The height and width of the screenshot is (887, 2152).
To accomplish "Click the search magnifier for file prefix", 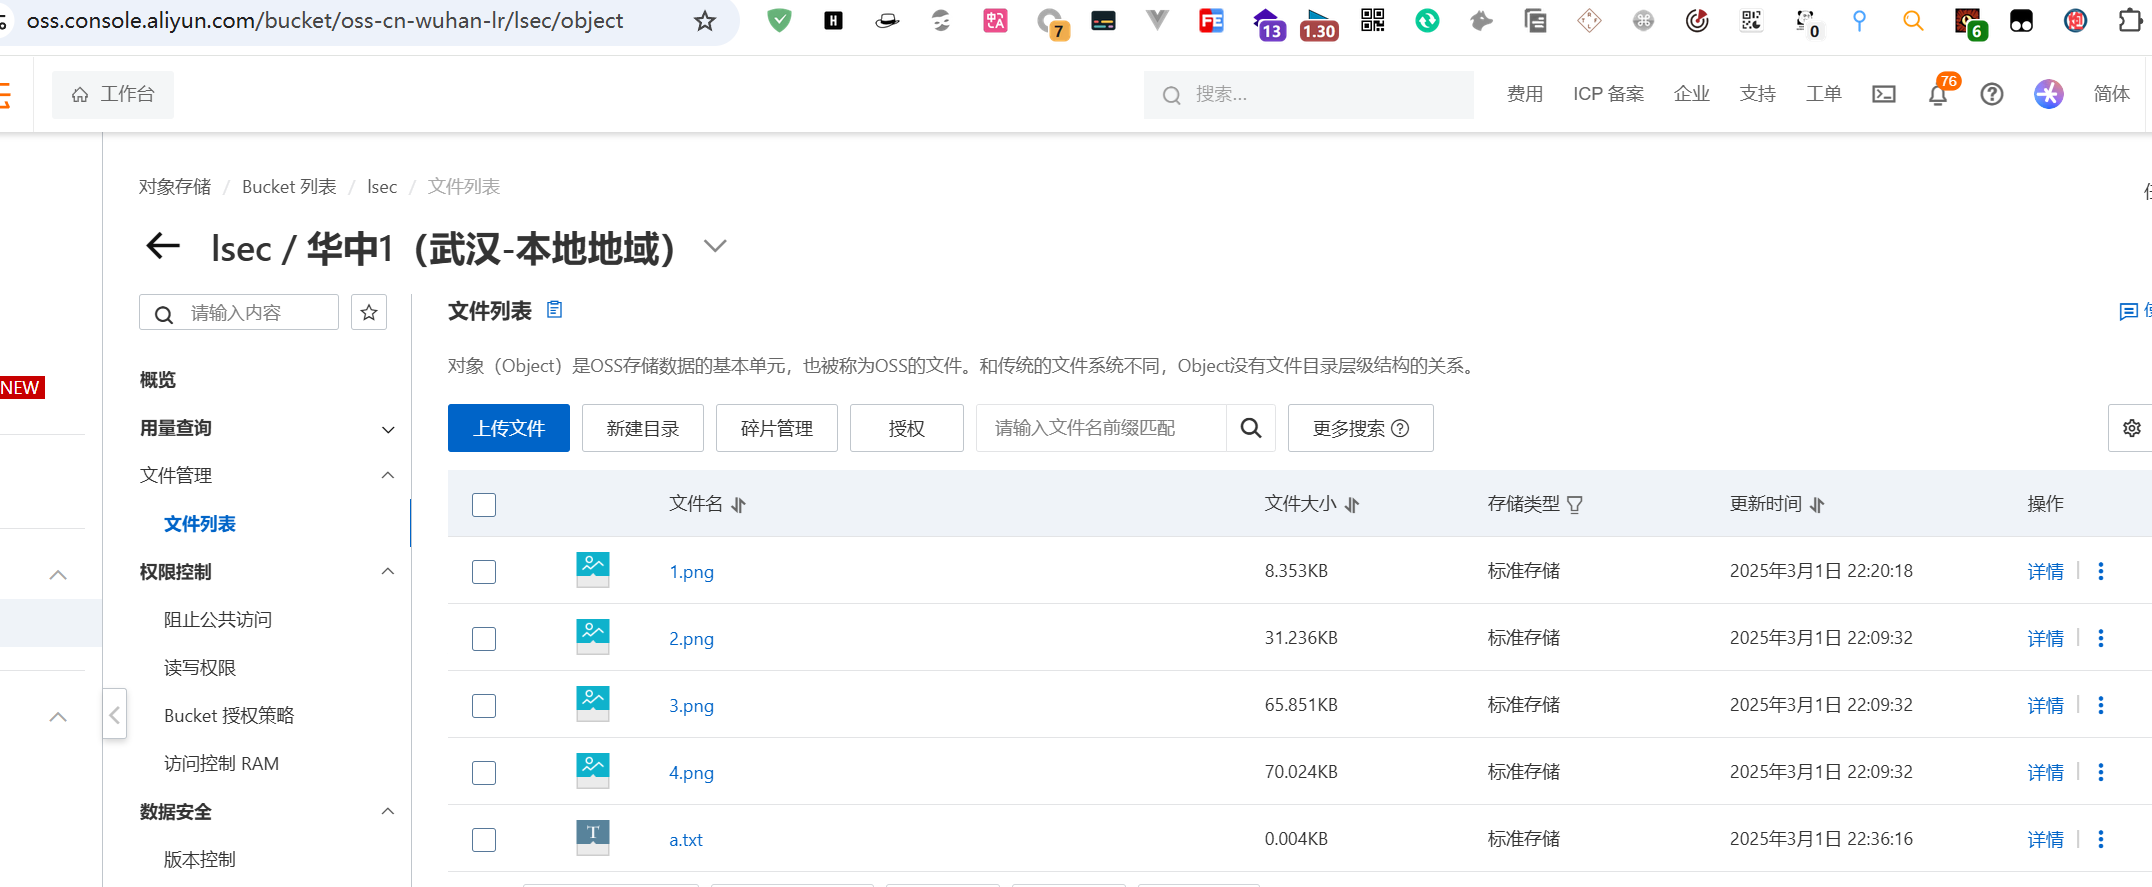I will [x=1250, y=428].
